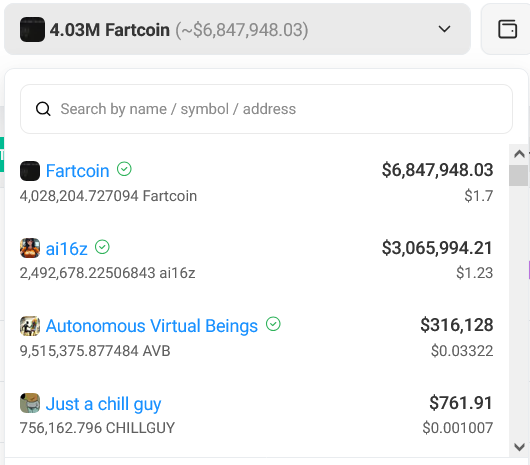Click the $0.03322 AVB price
Image resolution: width=530 pixels, height=465 pixels.
click(x=462, y=351)
